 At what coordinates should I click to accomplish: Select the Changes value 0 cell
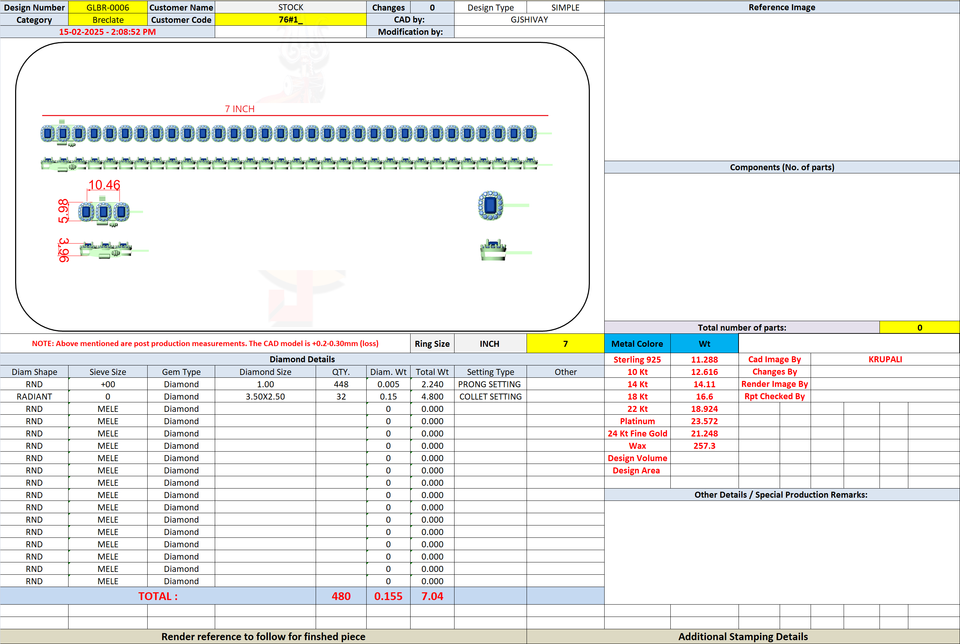coord(432,7)
